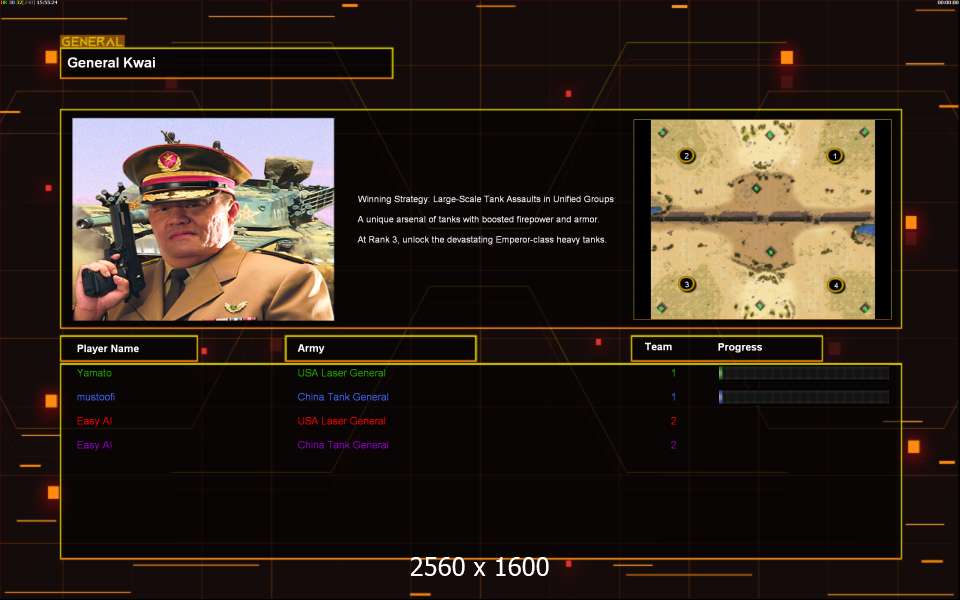Click the General Kwai title field
This screenshot has height=600, width=960.
(x=227, y=63)
